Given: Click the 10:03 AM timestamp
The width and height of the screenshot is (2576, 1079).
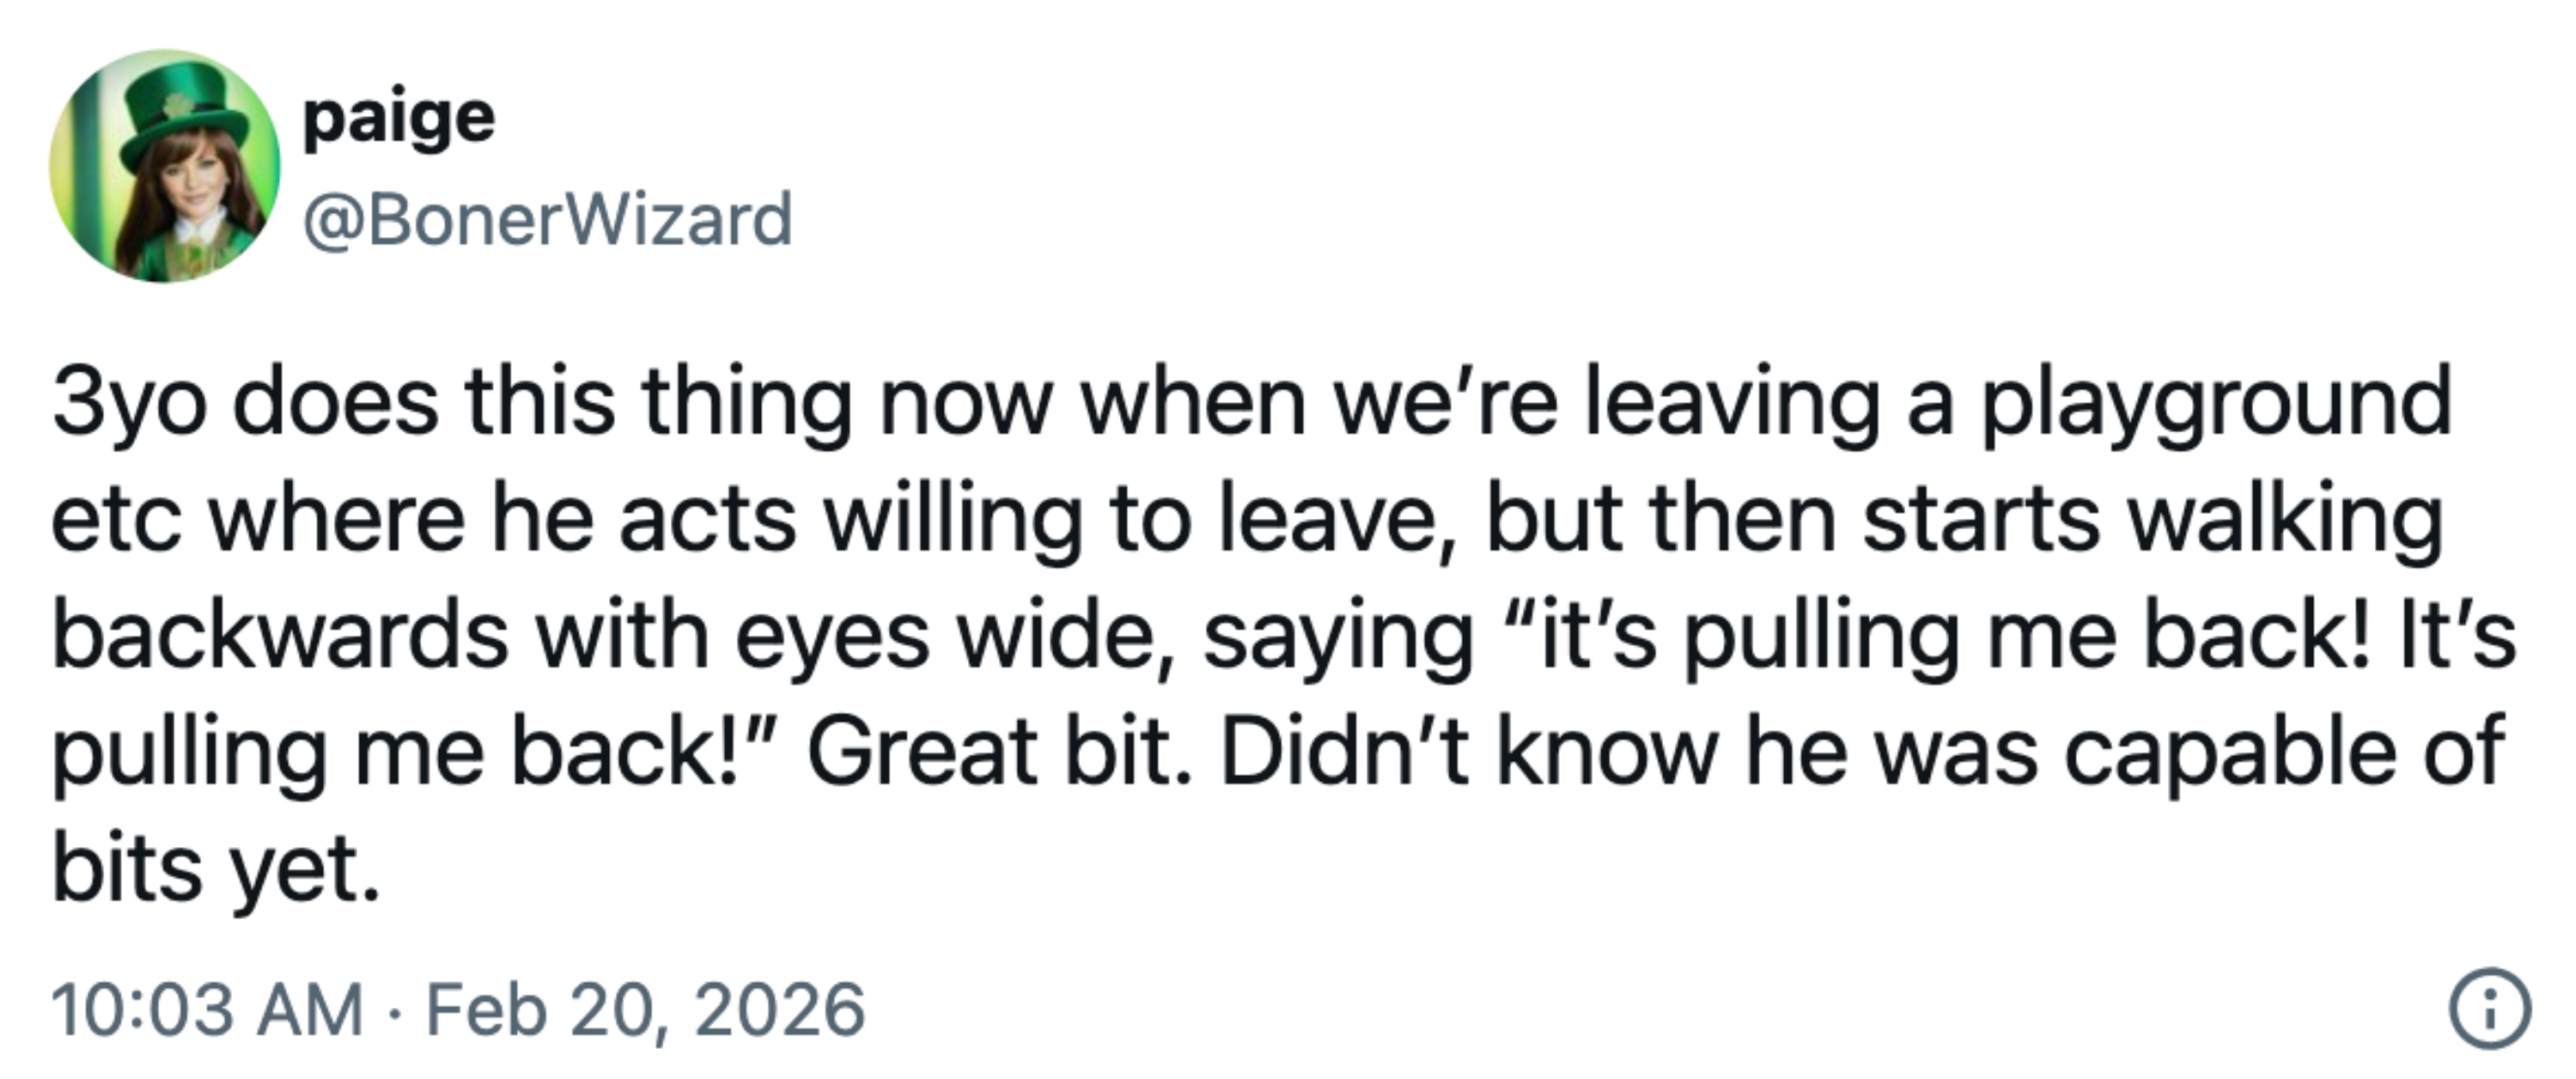Looking at the screenshot, I should pyautogui.click(x=207, y=1009).
